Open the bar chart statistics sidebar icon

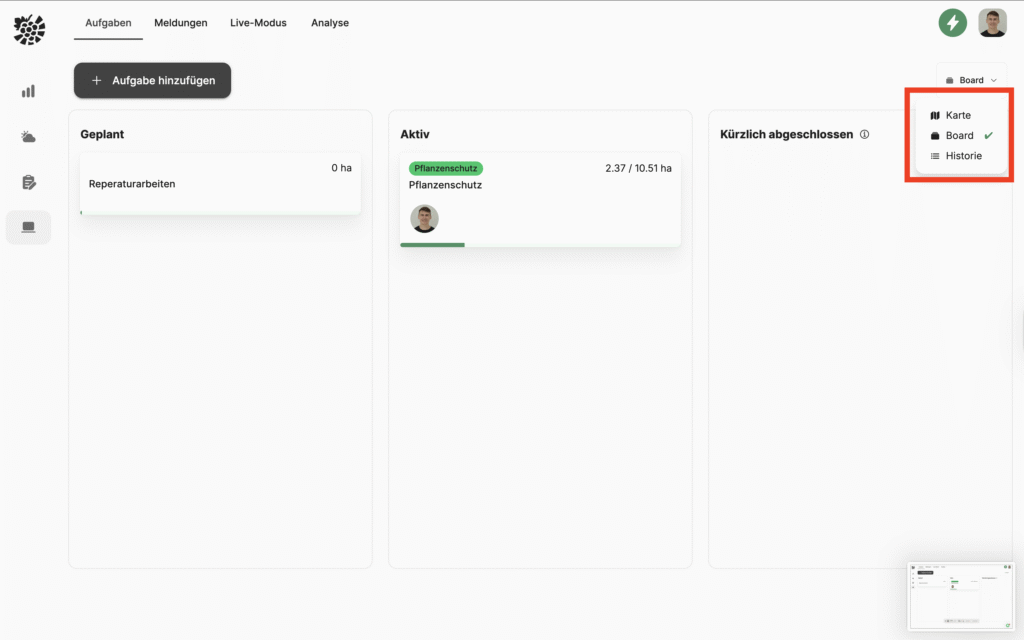point(28,91)
